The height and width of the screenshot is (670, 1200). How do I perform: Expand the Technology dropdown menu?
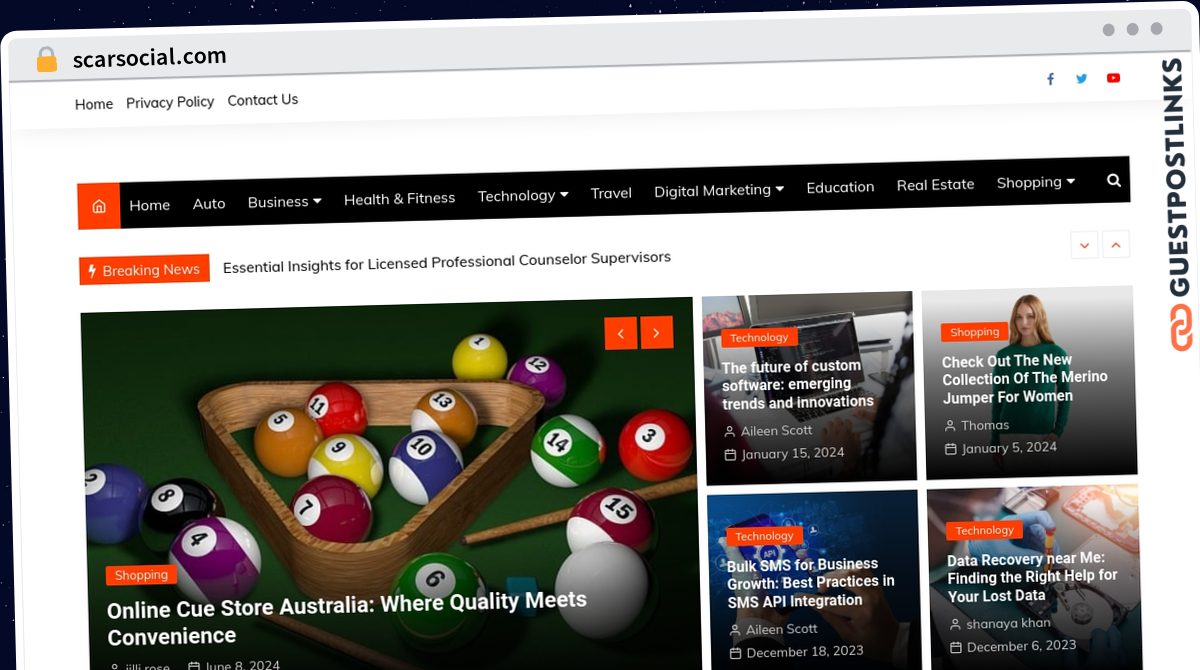coord(523,195)
